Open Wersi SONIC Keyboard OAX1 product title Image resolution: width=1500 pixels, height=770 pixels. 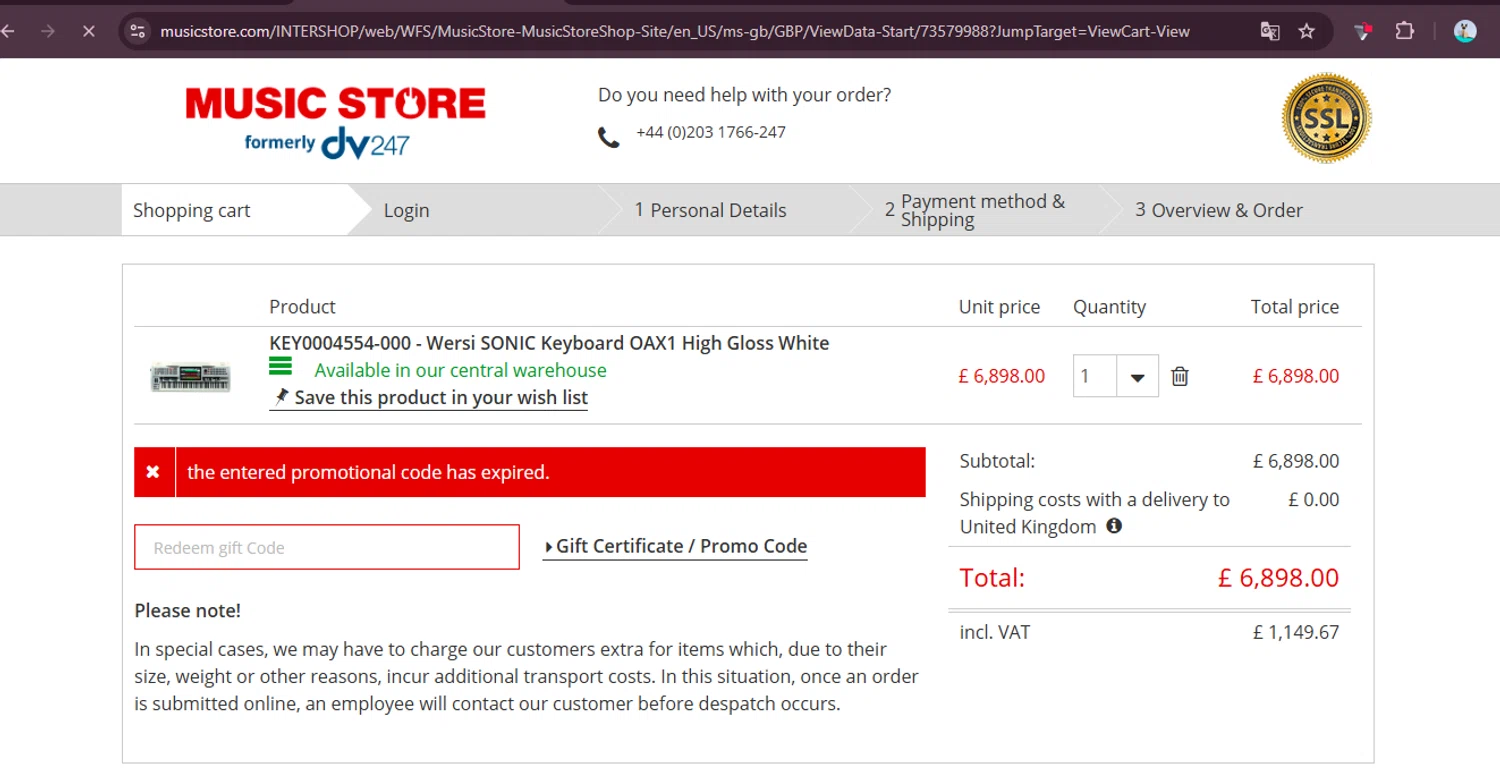549,343
